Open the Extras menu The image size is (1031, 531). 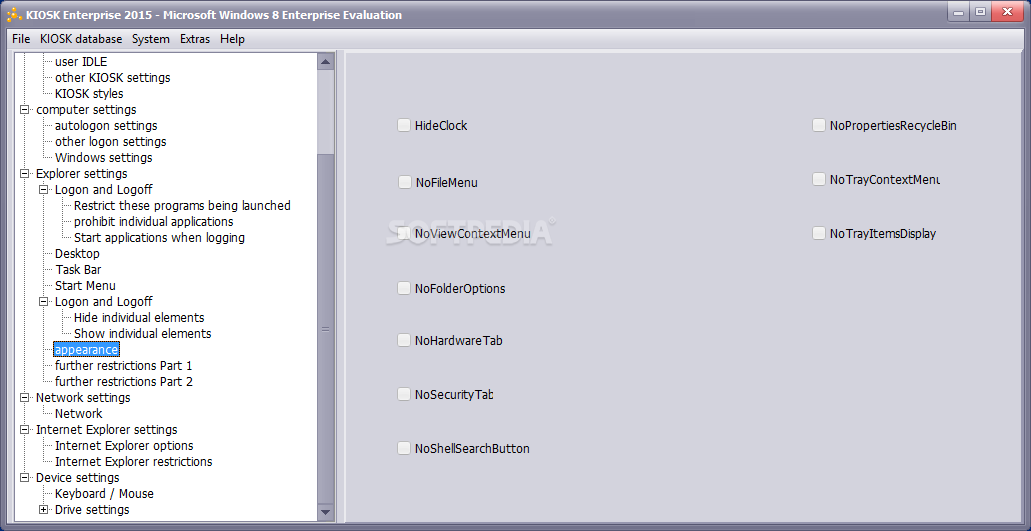coord(195,39)
